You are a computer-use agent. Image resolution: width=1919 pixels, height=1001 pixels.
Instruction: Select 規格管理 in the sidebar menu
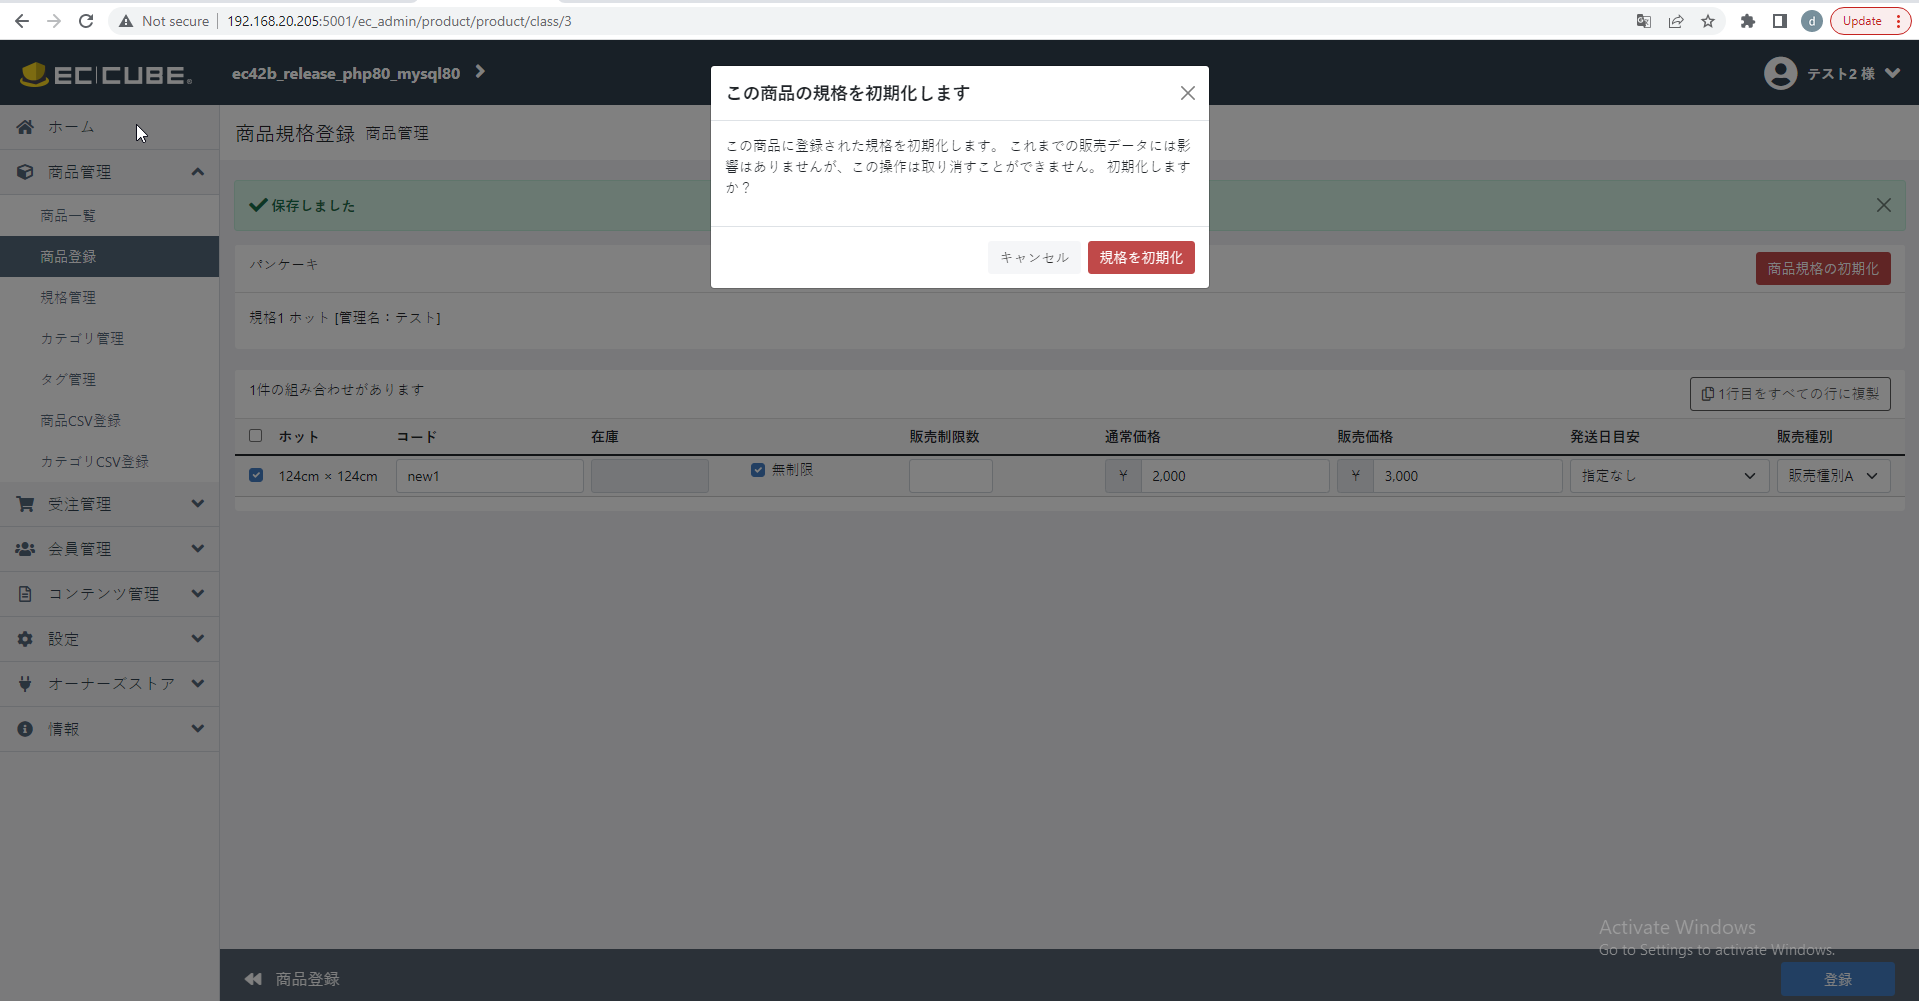(68, 297)
